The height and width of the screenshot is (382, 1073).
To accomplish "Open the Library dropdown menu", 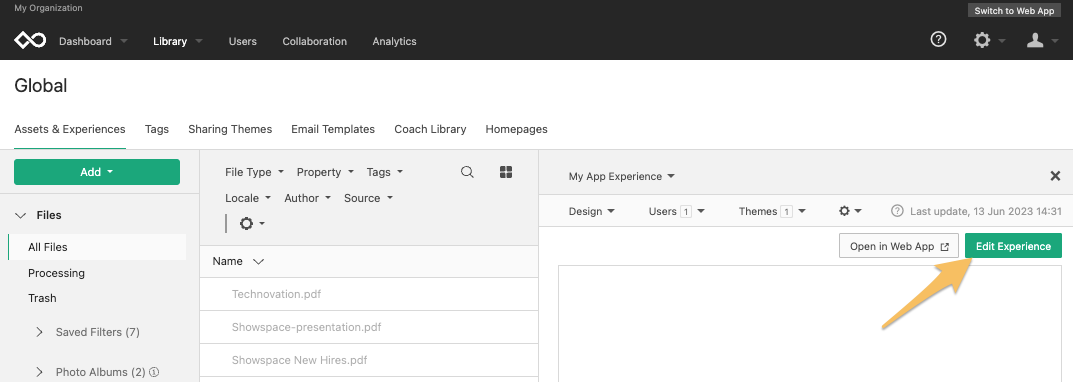I will [178, 41].
